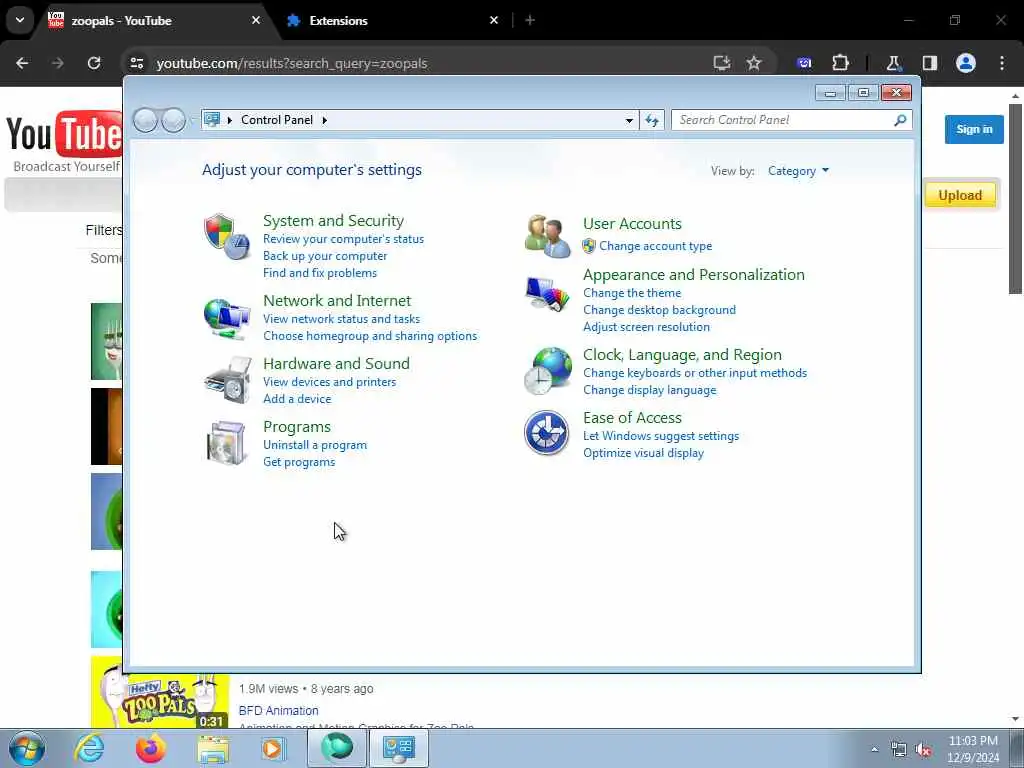Screen dimensions: 1024x768
Task: Launch Firefox from taskbar
Action: click(x=151, y=748)
